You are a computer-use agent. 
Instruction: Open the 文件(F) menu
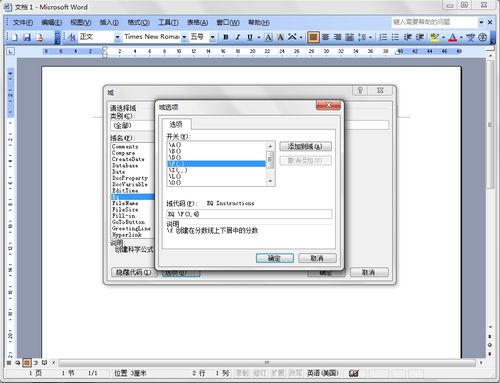tap(23, 22)
